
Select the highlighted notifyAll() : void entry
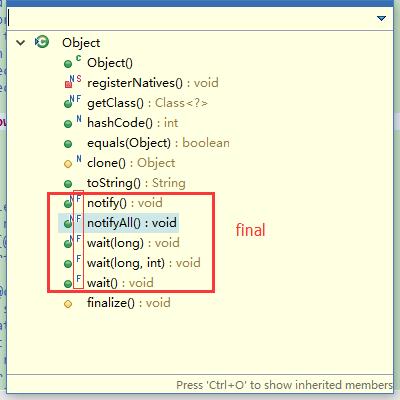(132, 223)
